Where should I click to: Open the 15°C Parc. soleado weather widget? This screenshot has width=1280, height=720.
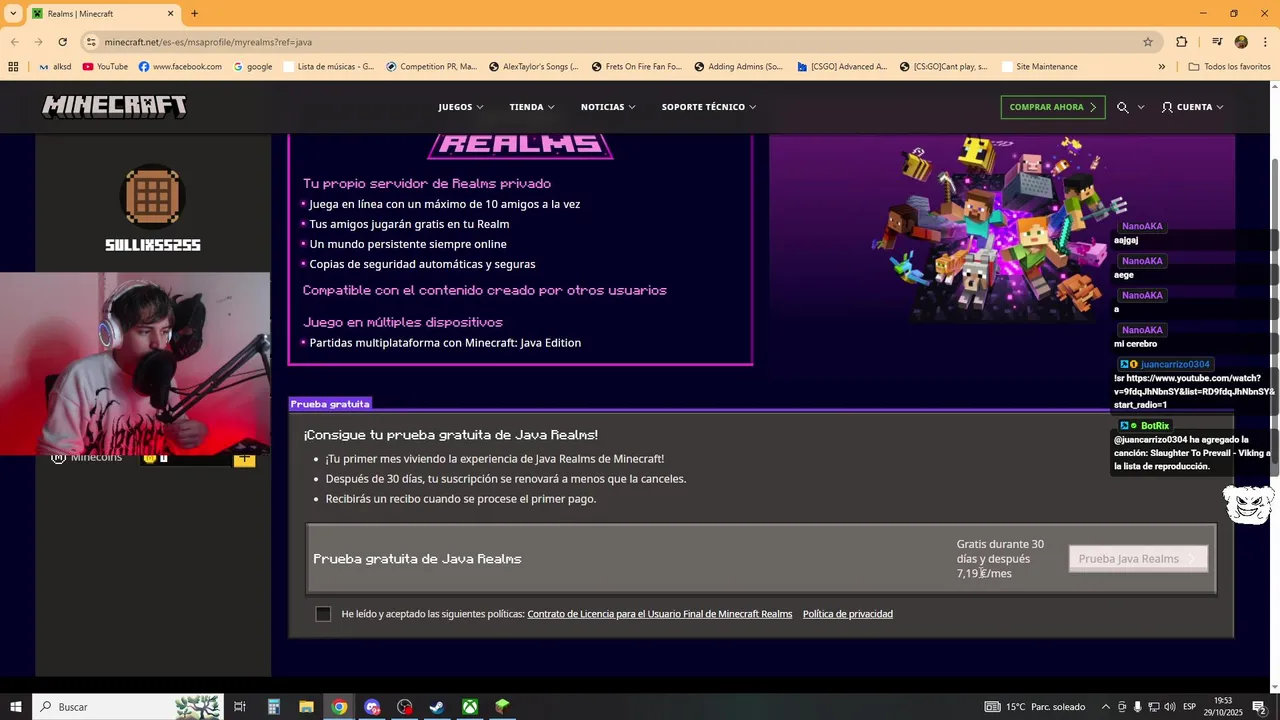pos(1035,707)
